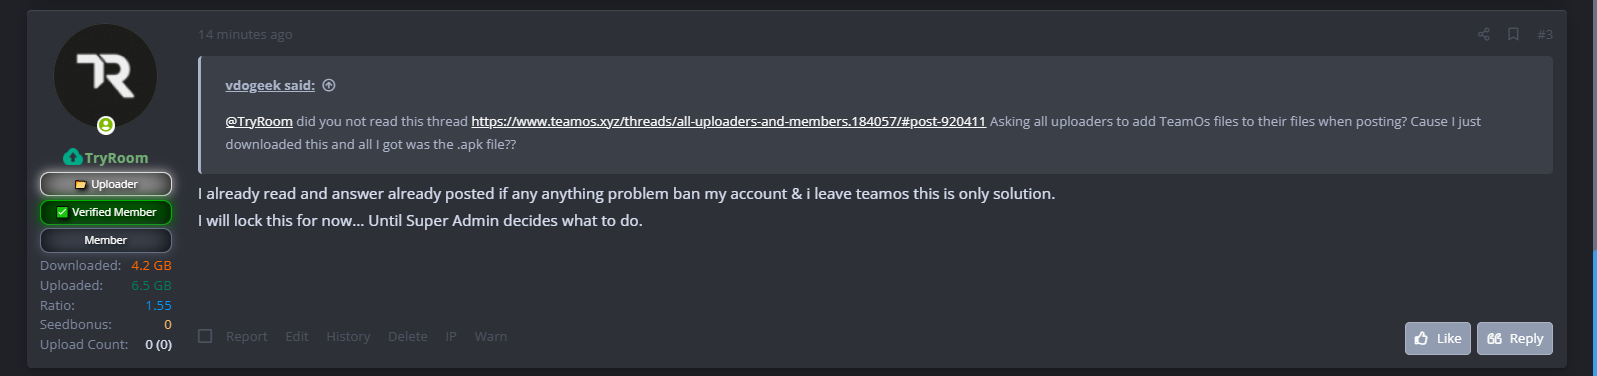
Task: Open the TryRoom username profile
Action: point(116,158)
